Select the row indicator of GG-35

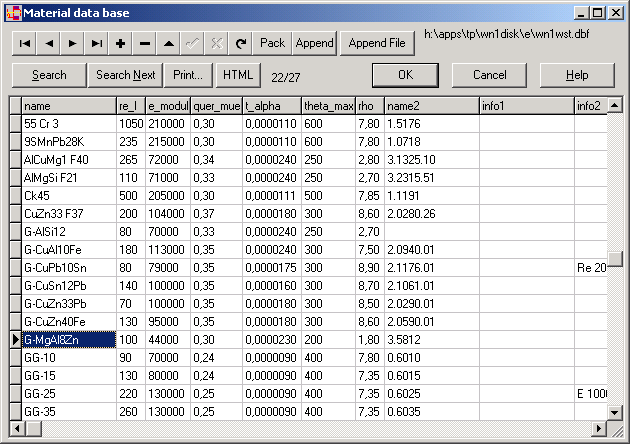pyautogui.click(x=16, y=412)
